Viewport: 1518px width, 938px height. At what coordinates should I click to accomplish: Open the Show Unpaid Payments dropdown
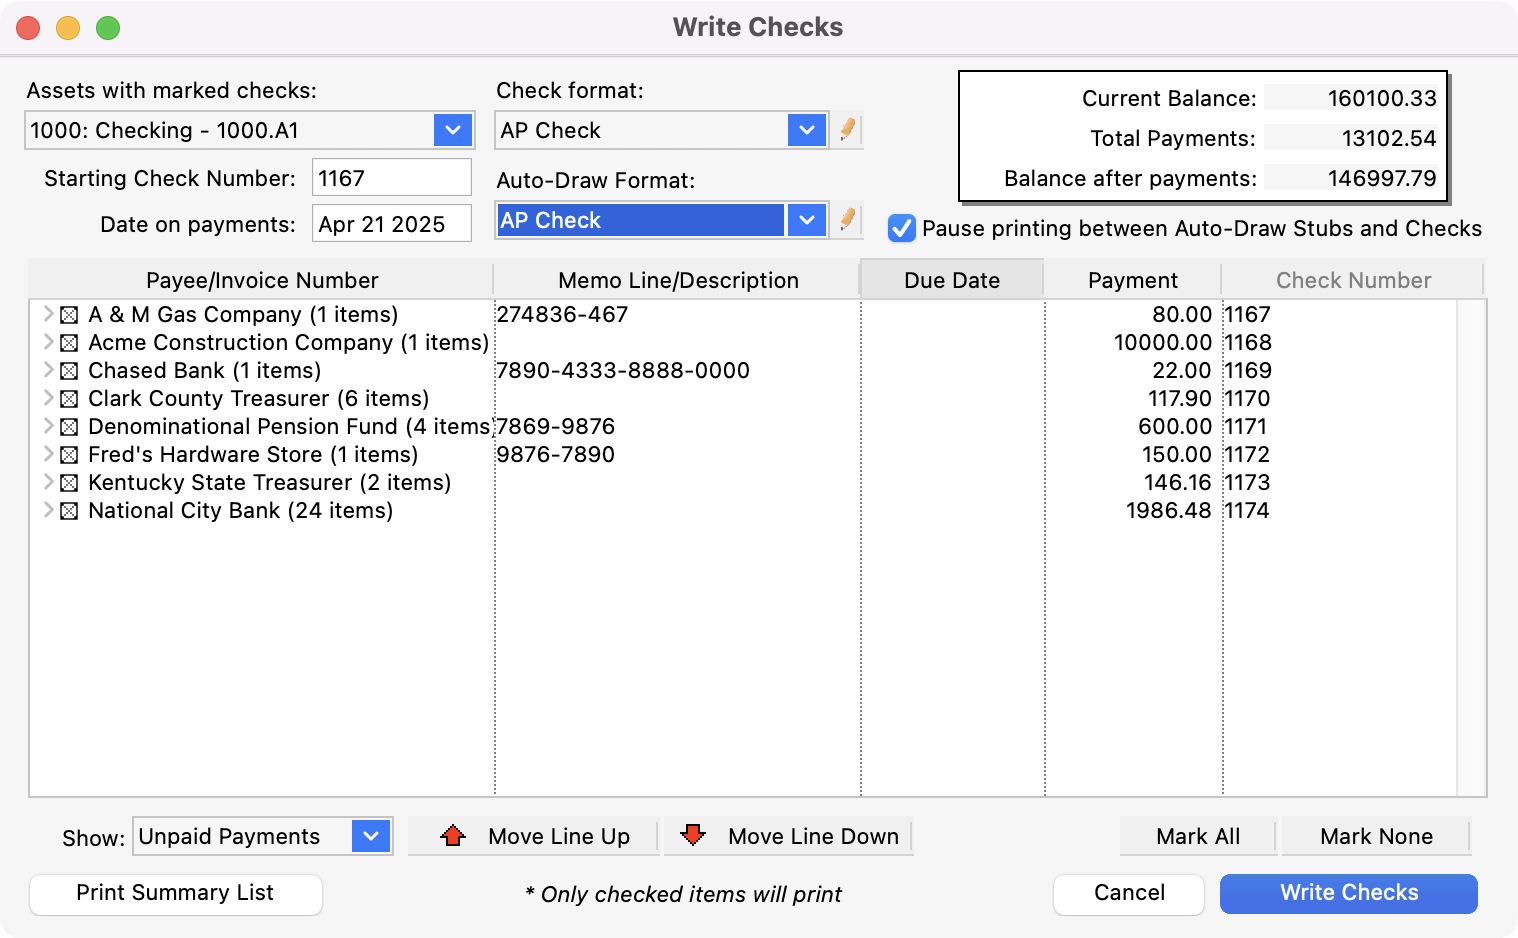pyautogui.click(x=371, y=836)
